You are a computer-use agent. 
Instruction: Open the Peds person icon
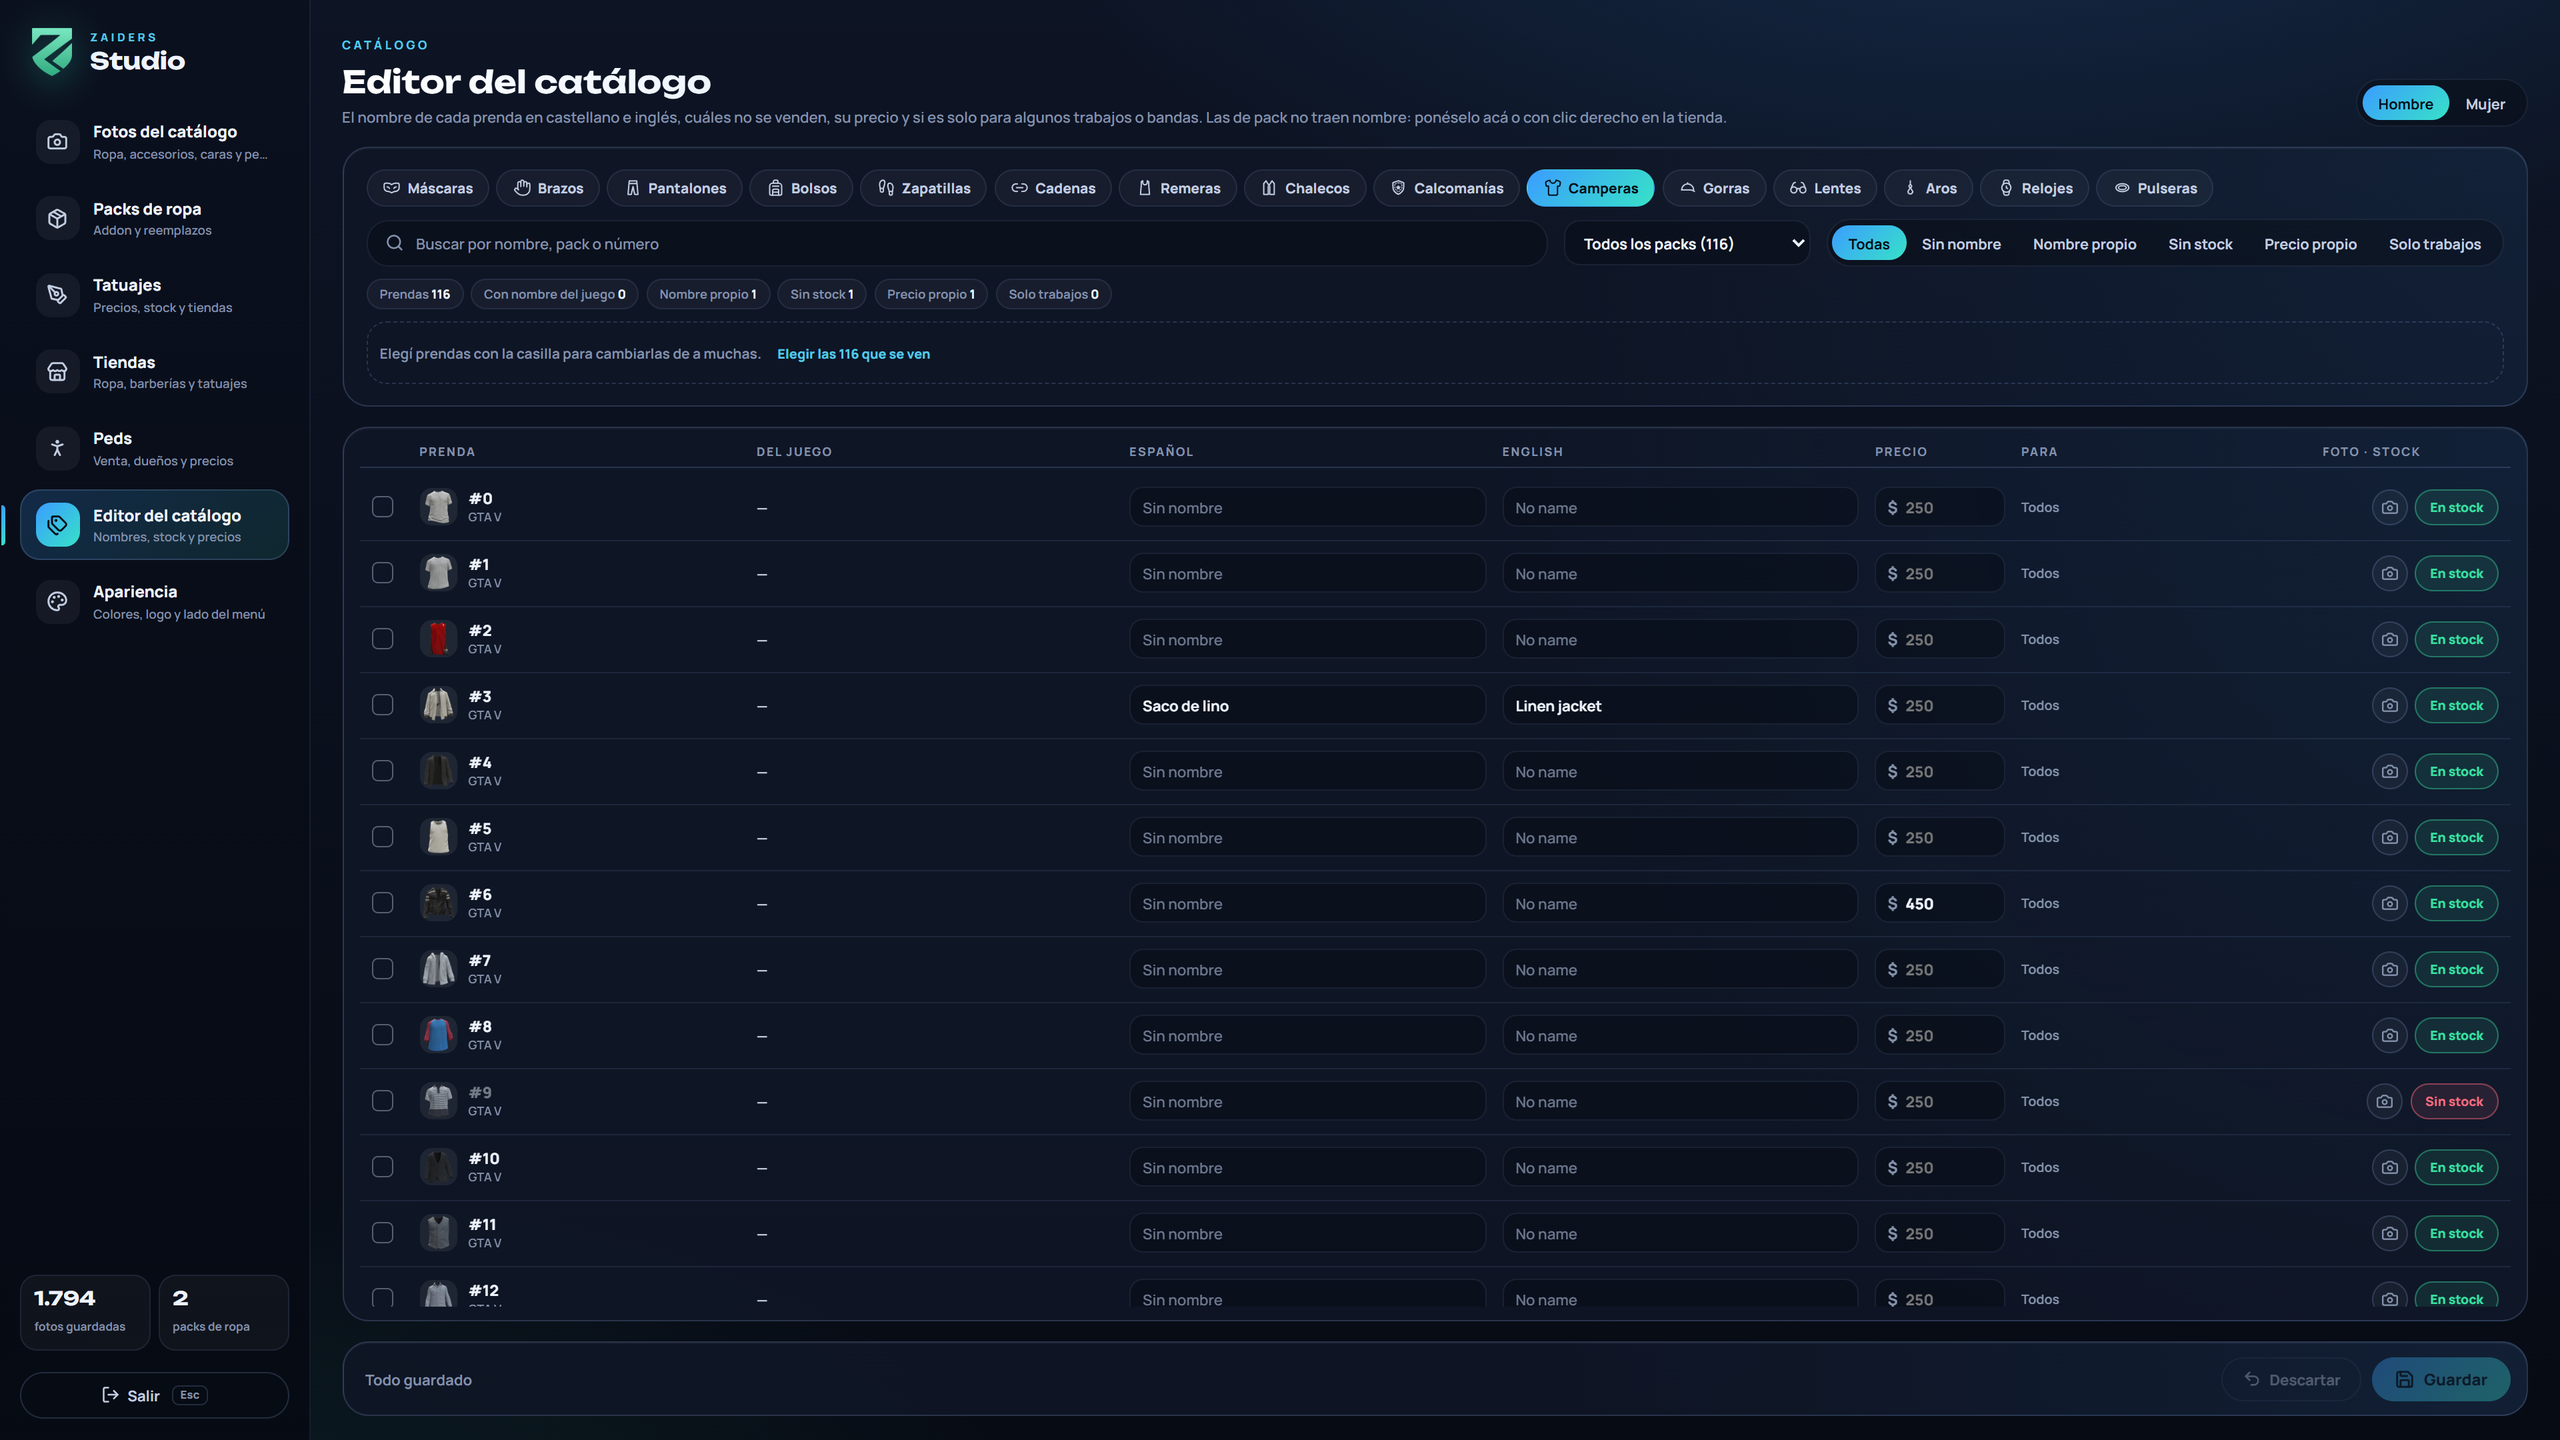point(57,448)
